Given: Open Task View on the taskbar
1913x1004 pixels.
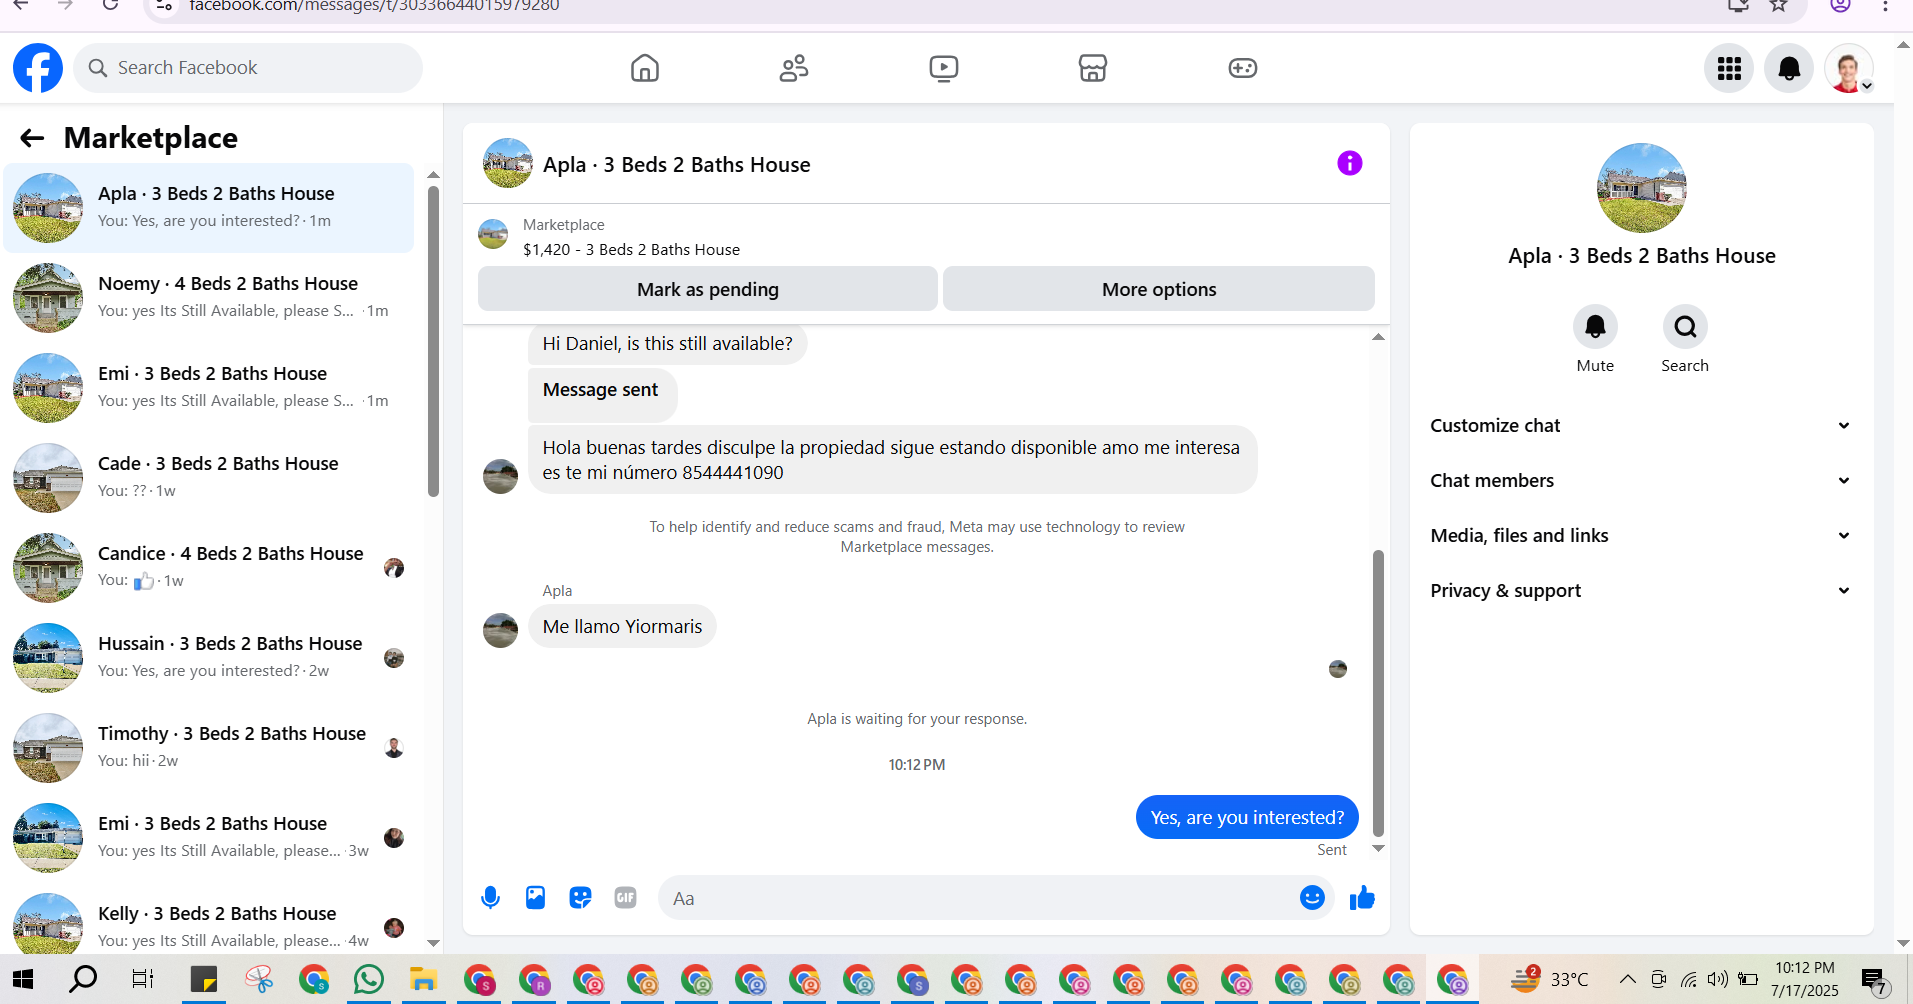Looking at the screenshot, I should tap(143, 979).
